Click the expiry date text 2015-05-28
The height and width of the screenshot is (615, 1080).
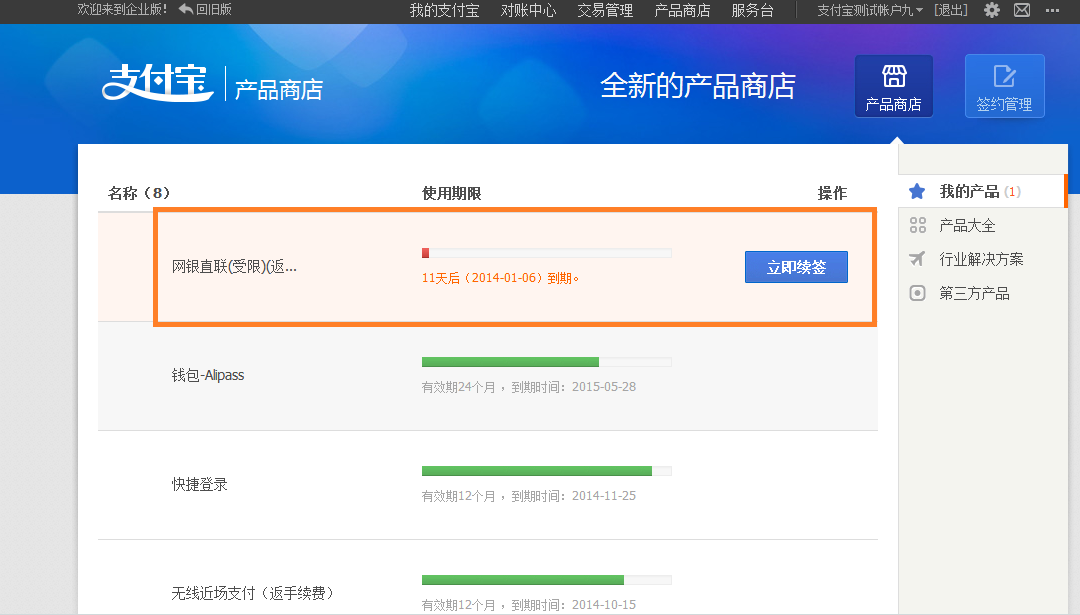coord(603,387)
